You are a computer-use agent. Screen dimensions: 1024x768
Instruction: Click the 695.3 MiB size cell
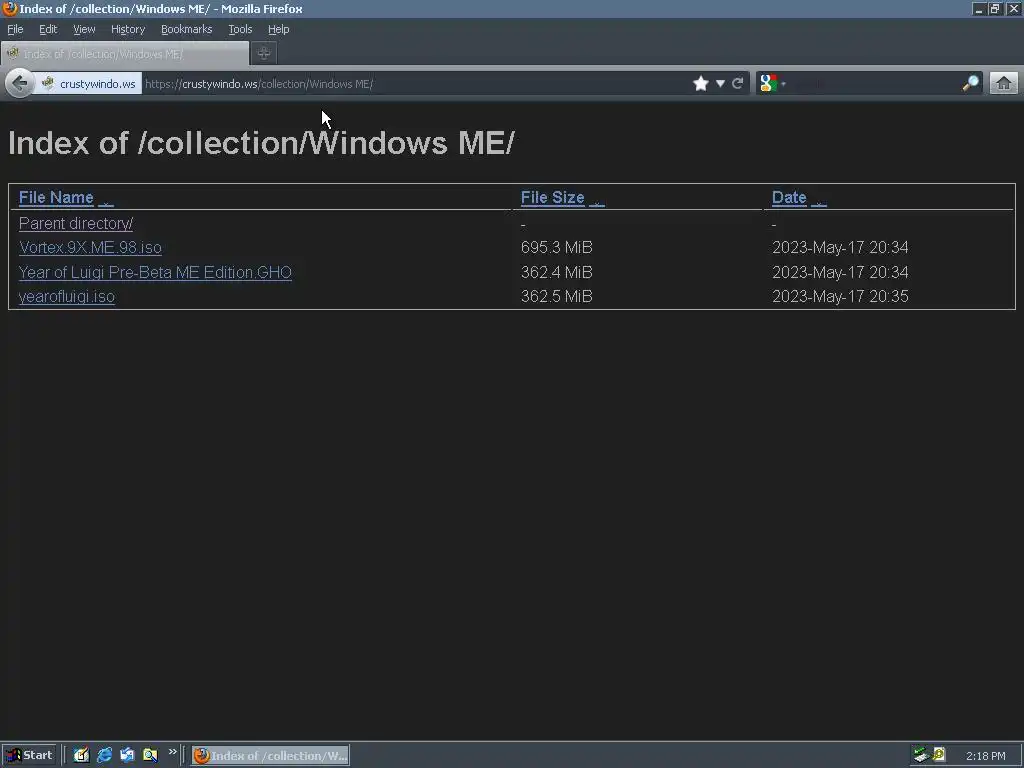point(556,248)
